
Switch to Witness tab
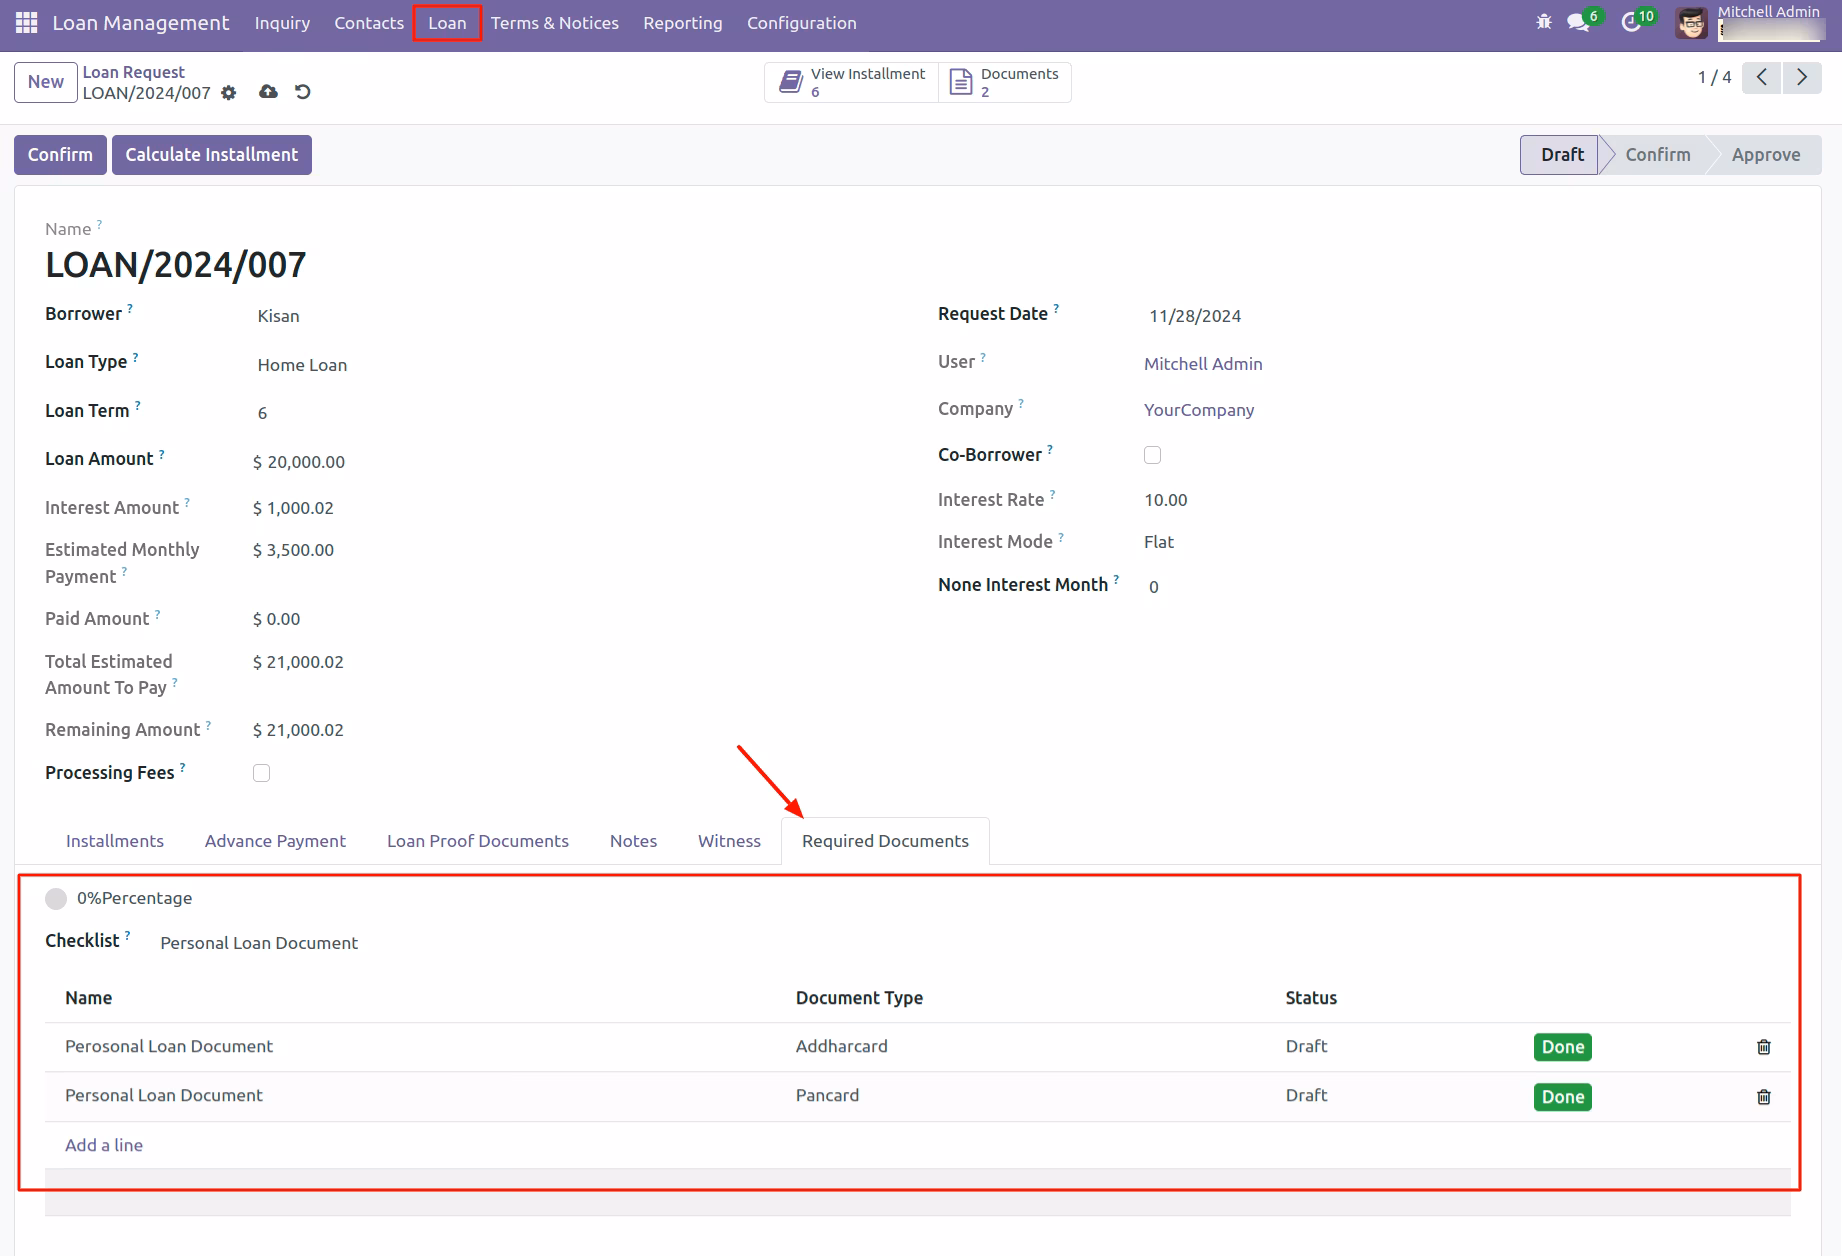pyautogui.click(x=729, y=841)
